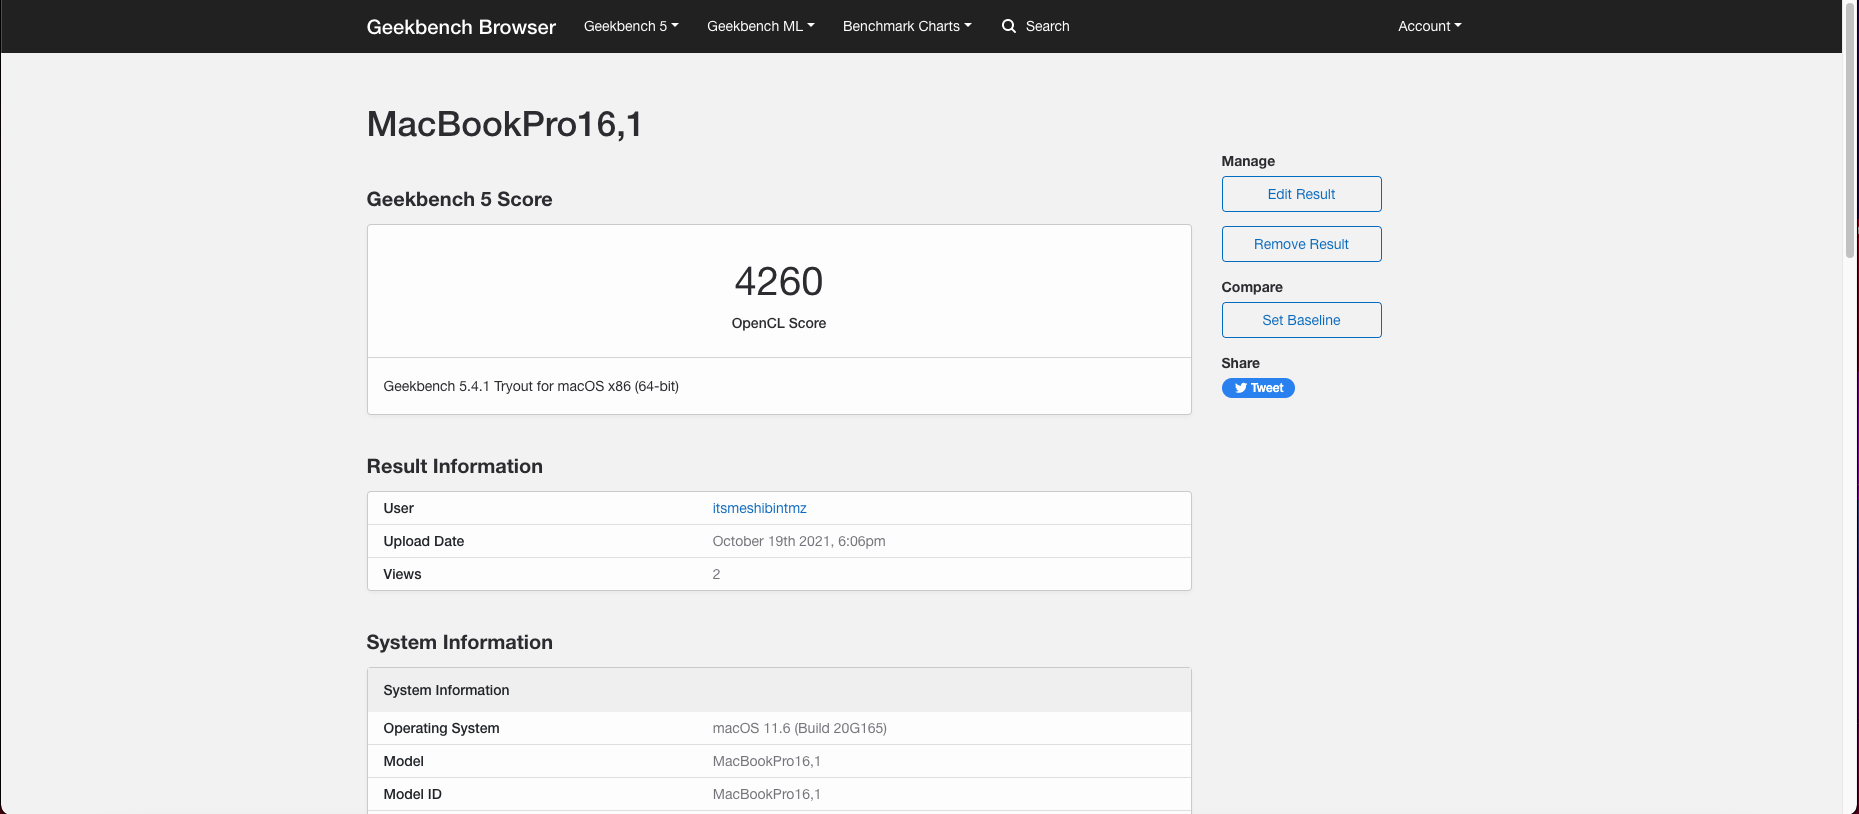1859x814 pixels.
Task: Click the search magnifier icon
Action: tap(1009, 26)
